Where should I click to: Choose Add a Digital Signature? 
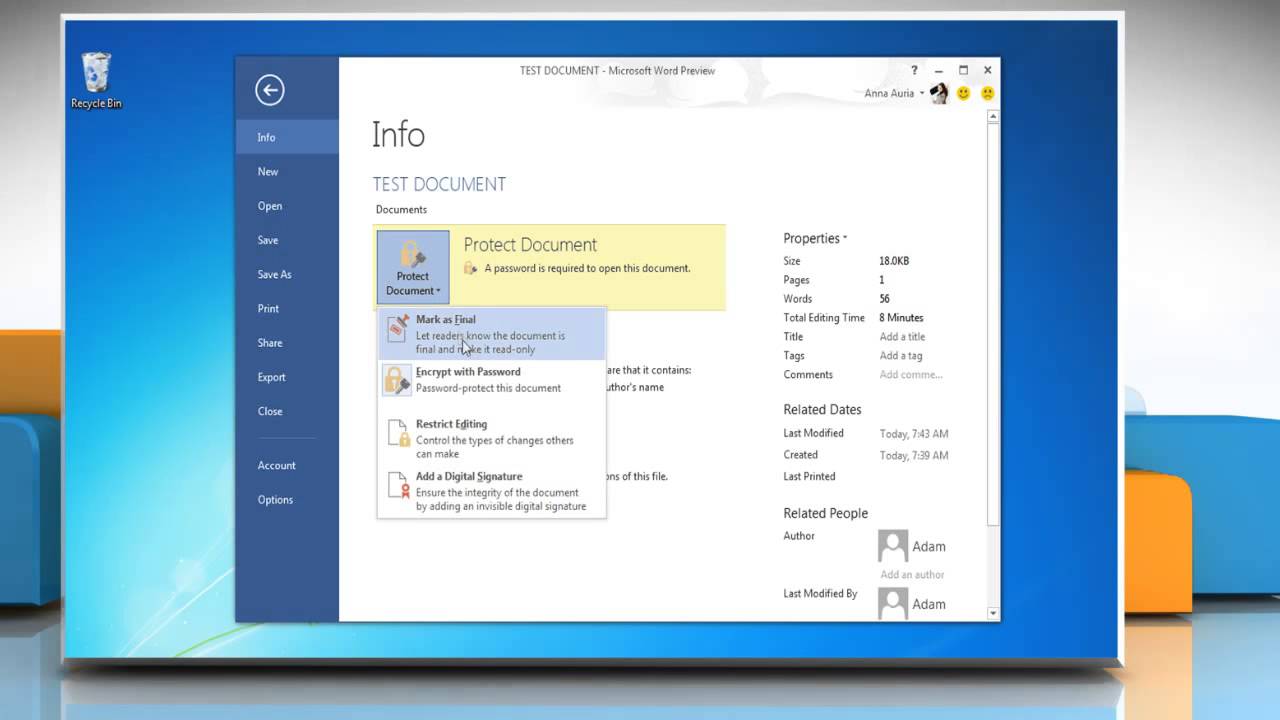point(492,491)
